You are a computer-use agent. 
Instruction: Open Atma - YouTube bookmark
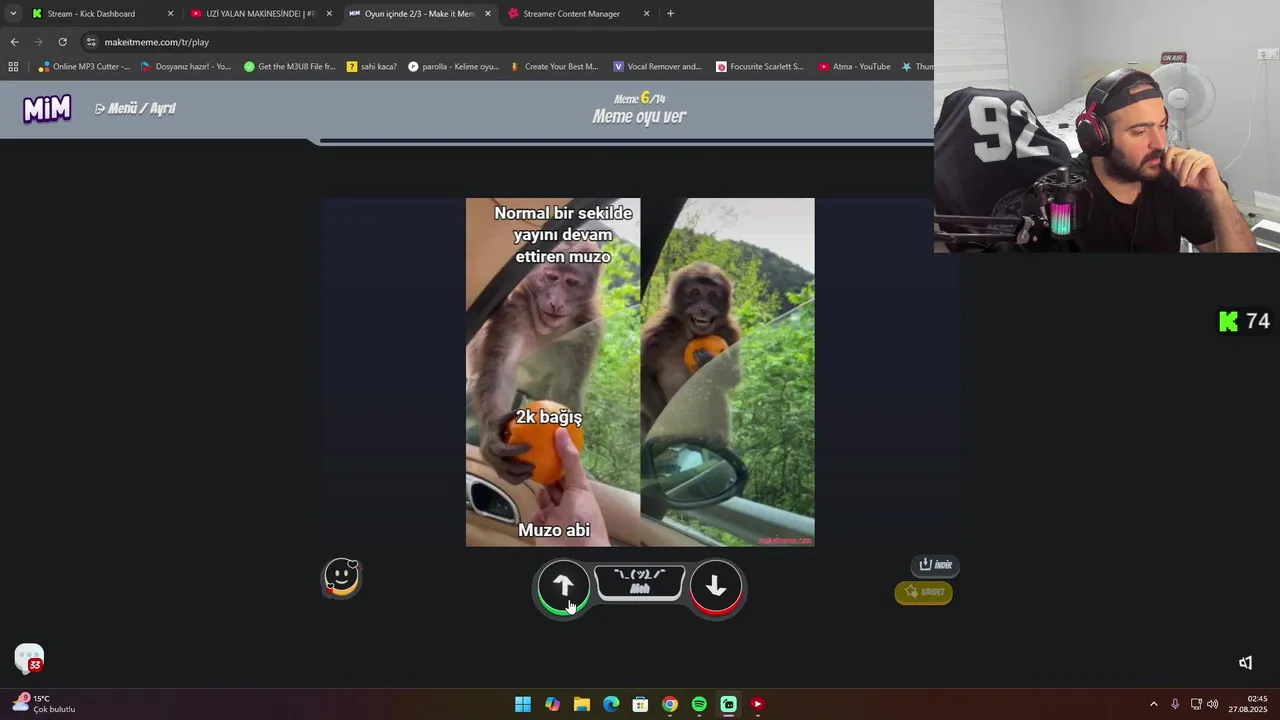854,67
